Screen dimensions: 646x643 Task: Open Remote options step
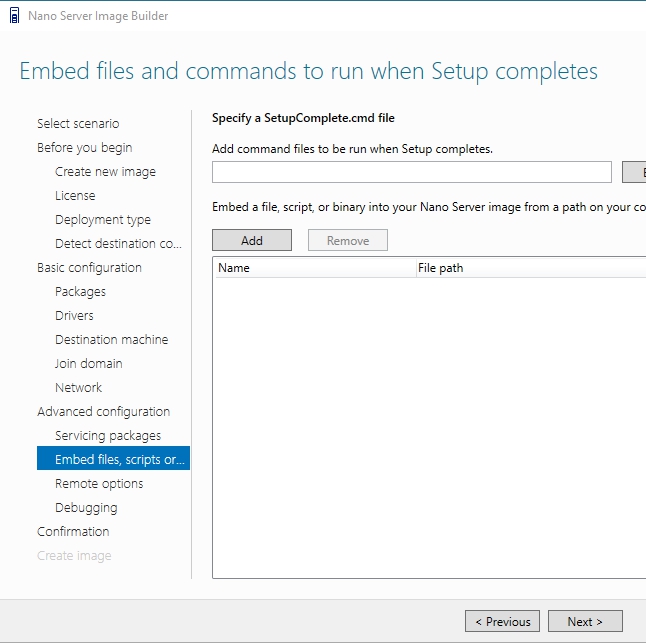pos(99,484)
